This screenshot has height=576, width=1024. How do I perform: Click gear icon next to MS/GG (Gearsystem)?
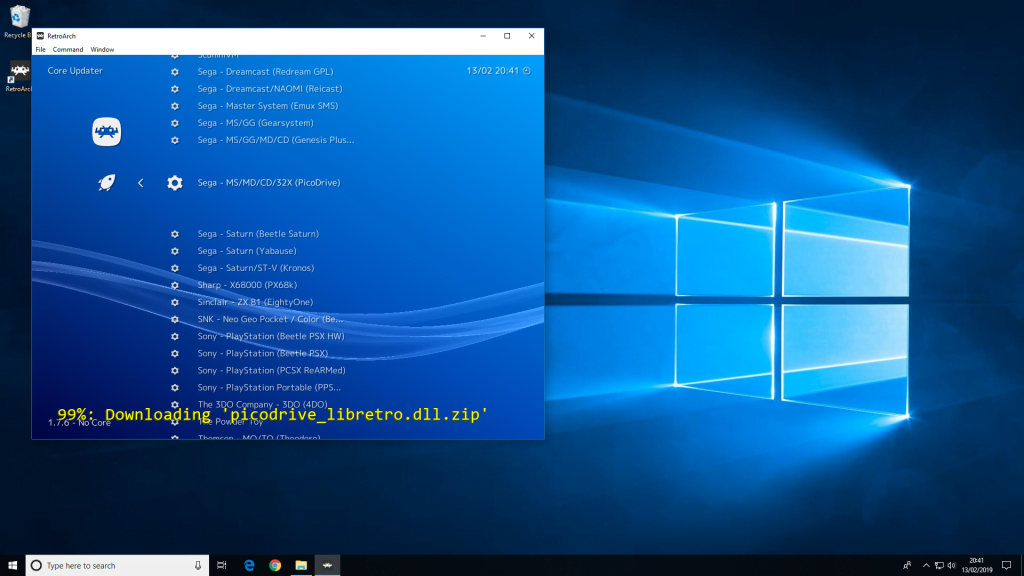tap(174, 123)
